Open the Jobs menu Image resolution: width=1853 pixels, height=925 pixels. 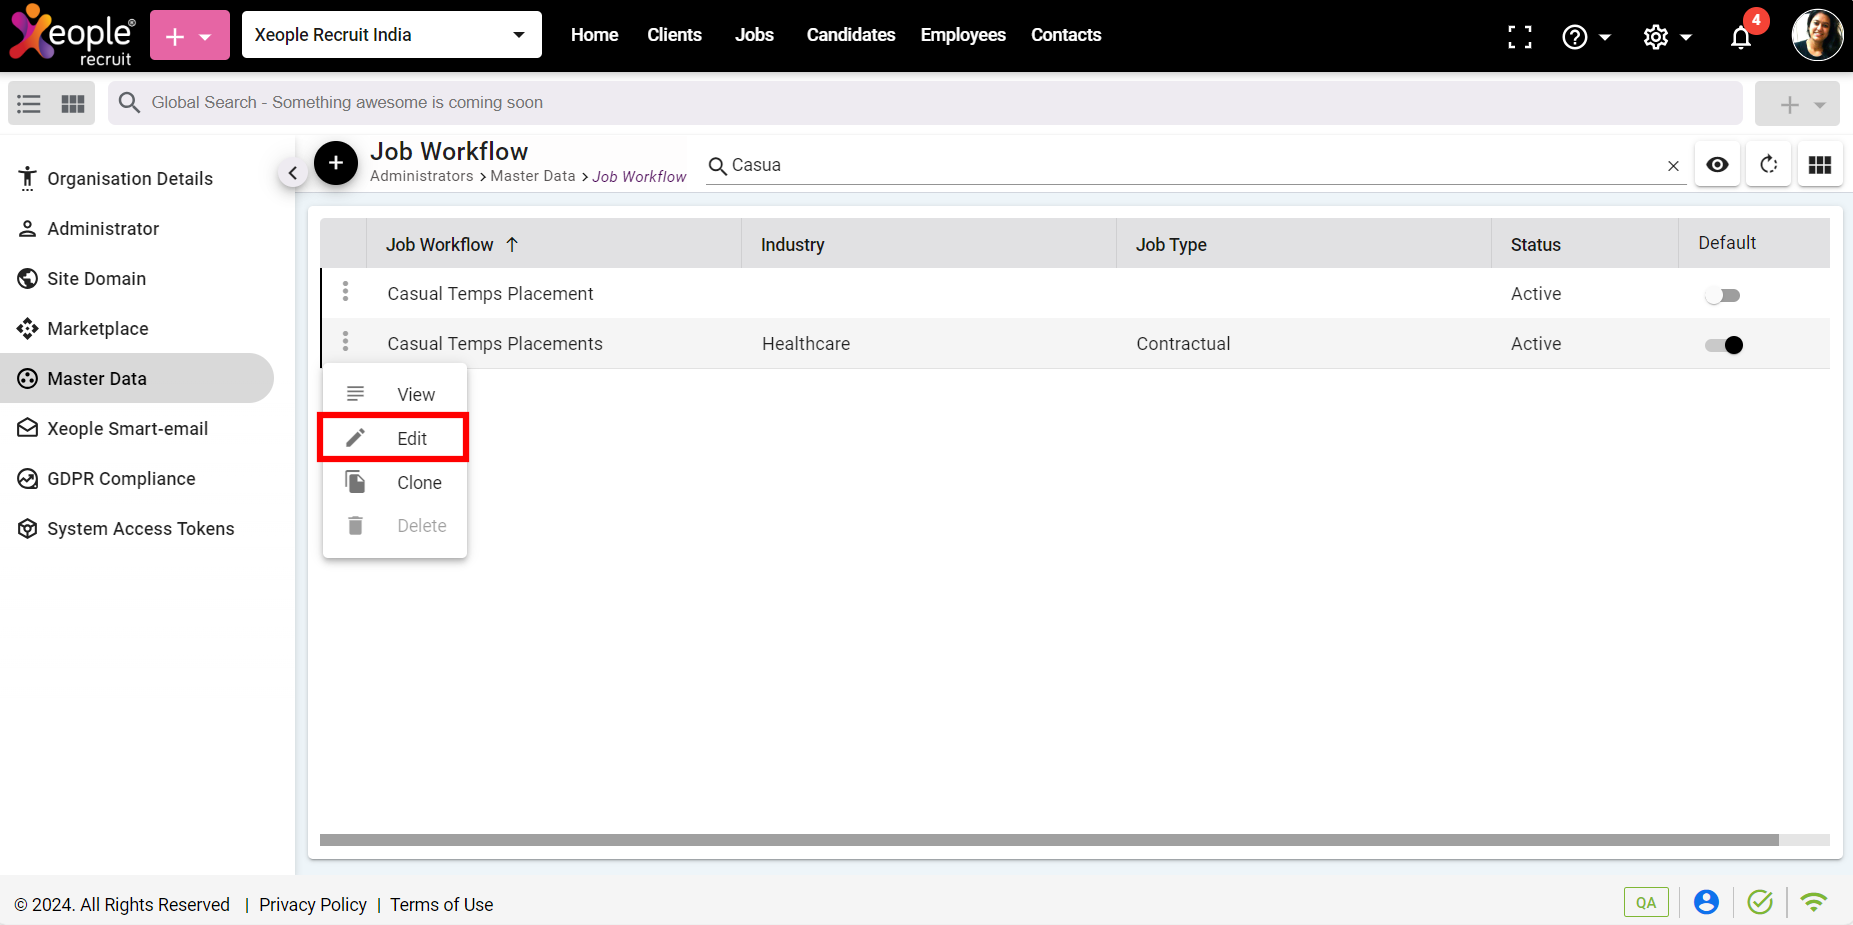coord(754,35)
